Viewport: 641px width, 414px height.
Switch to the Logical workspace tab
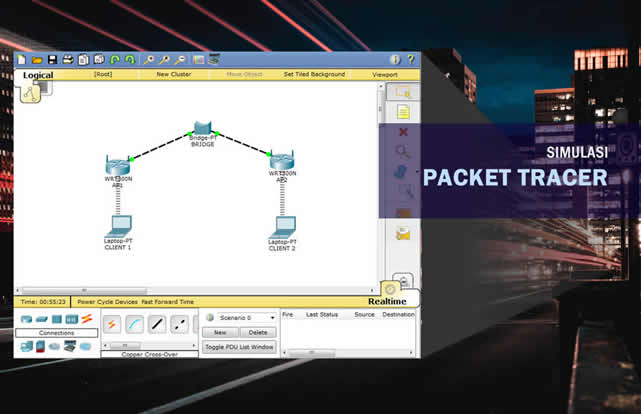(x=38, y=75)
